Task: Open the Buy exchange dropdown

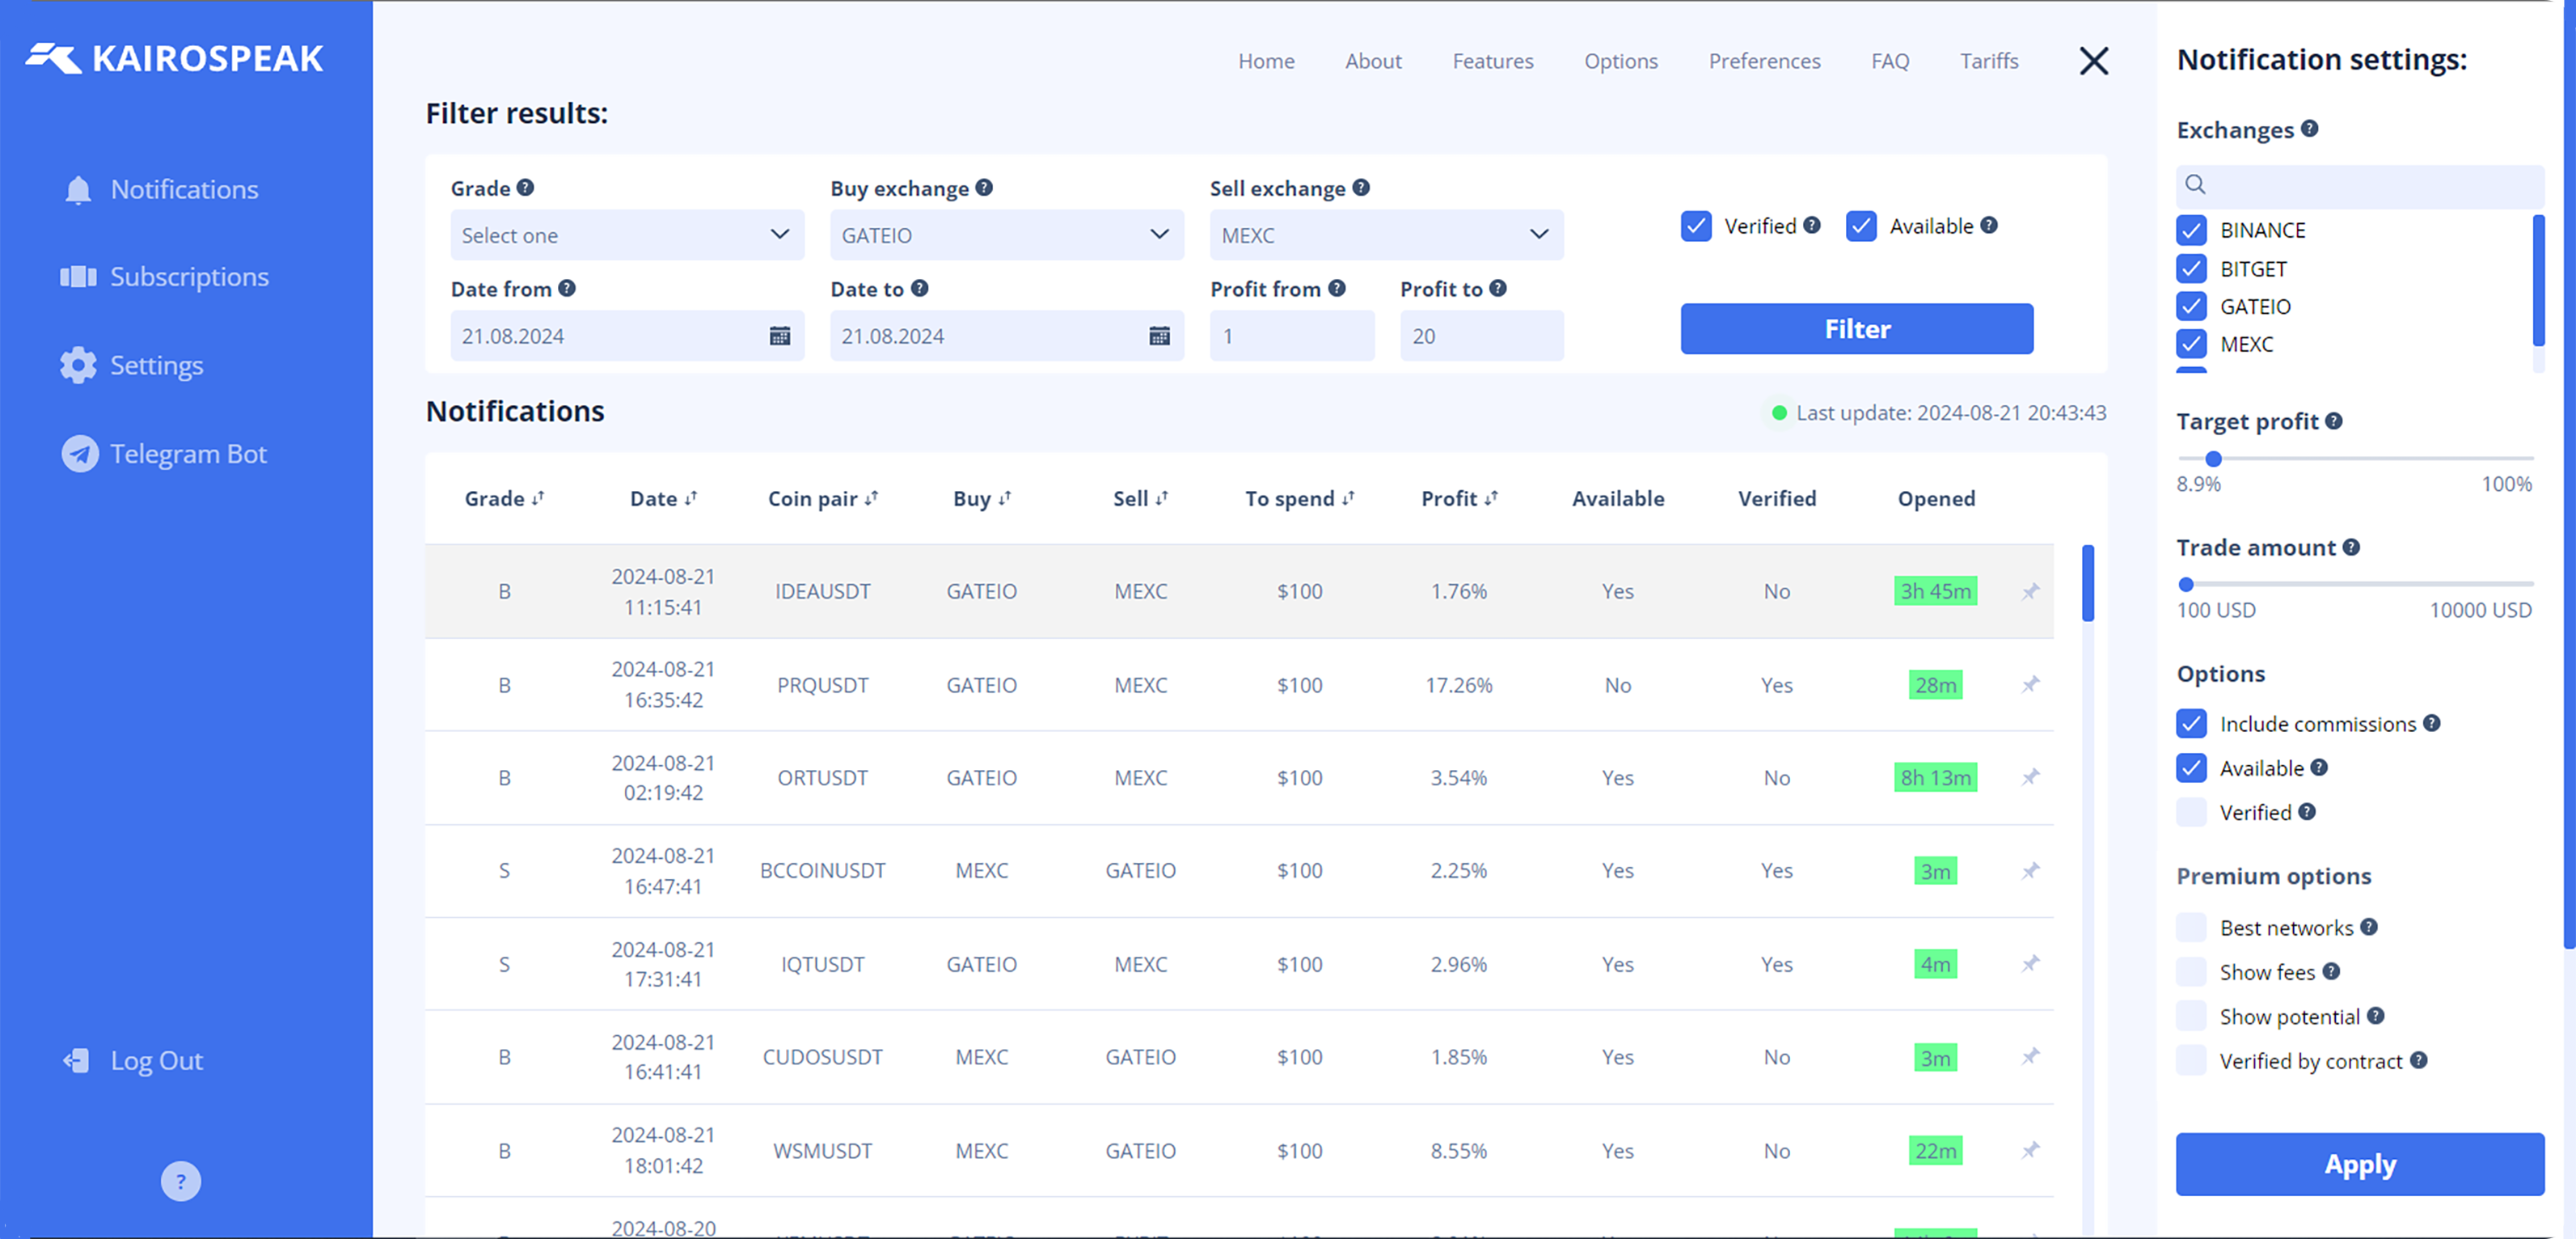Action: click(x=1006, y=235)
